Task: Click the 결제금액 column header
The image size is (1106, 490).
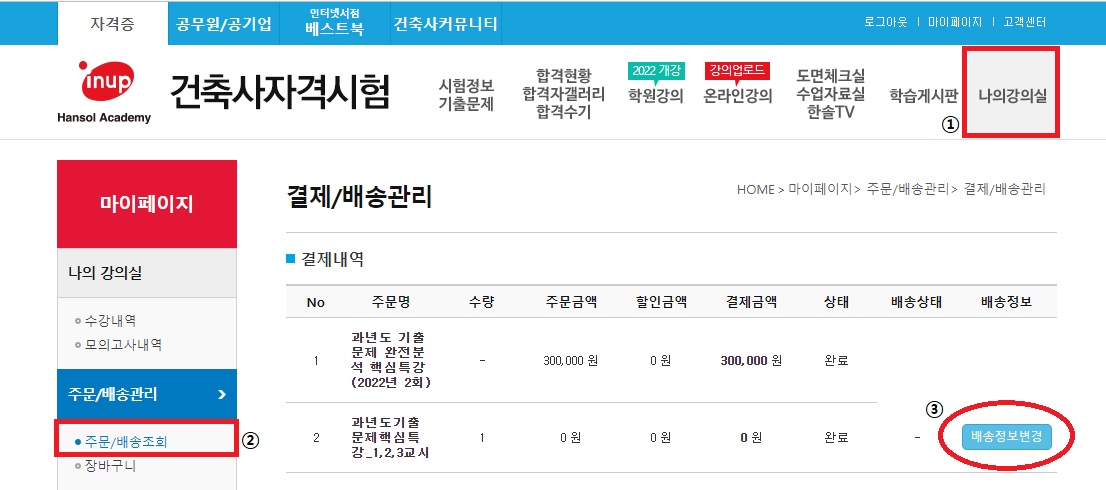Action: tap(751, 302)
